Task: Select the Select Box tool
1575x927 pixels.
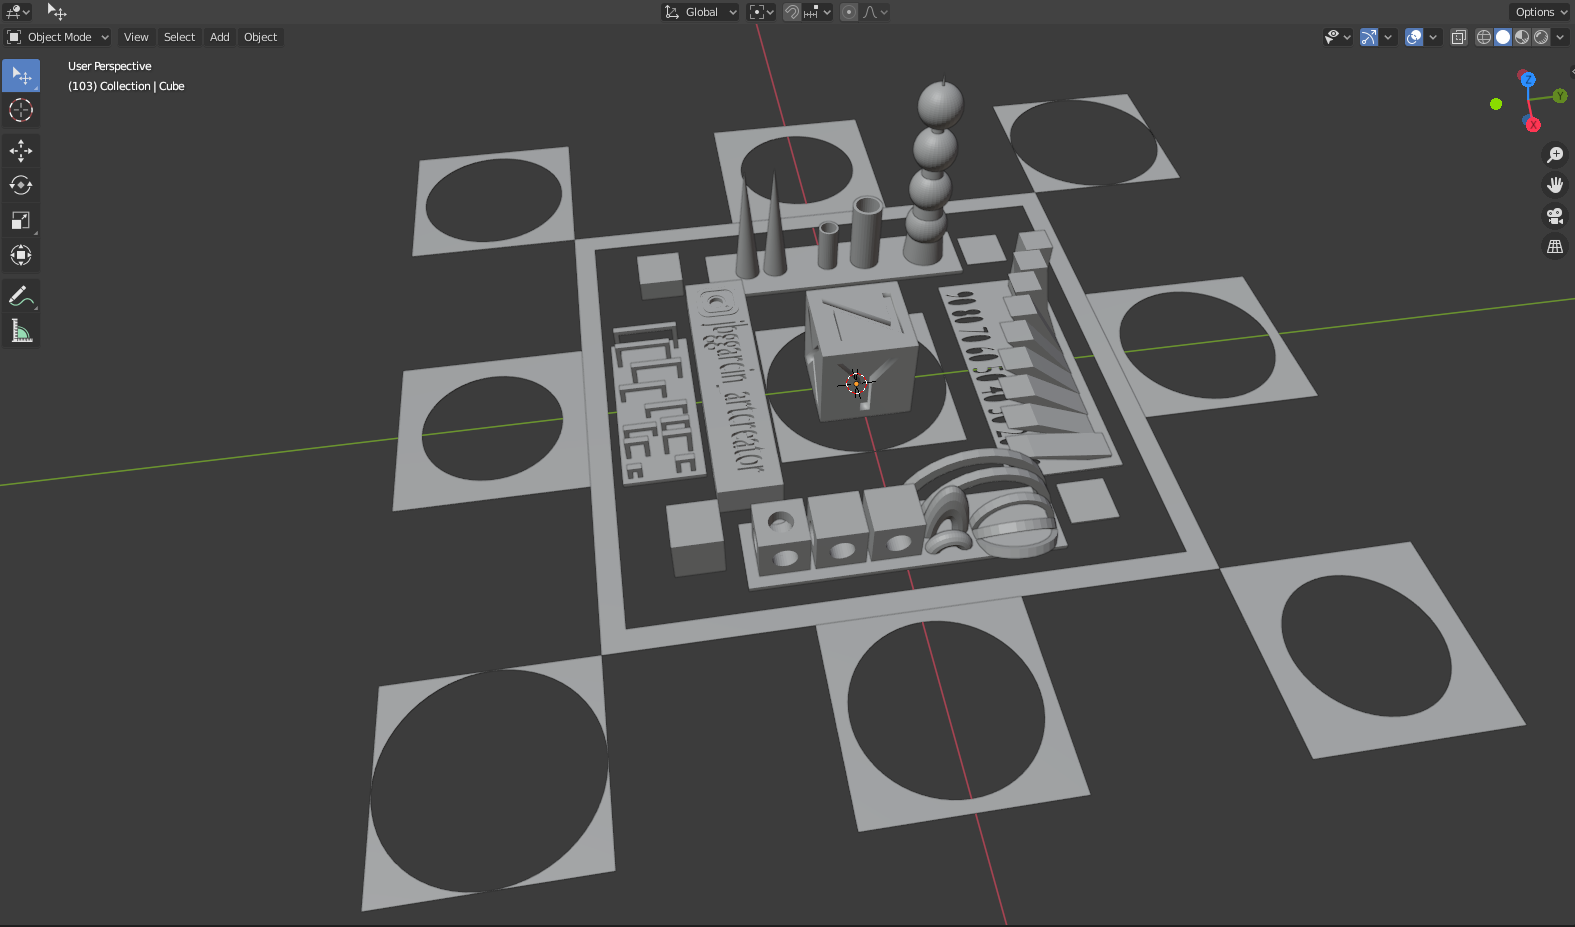Action: (21, 76)
